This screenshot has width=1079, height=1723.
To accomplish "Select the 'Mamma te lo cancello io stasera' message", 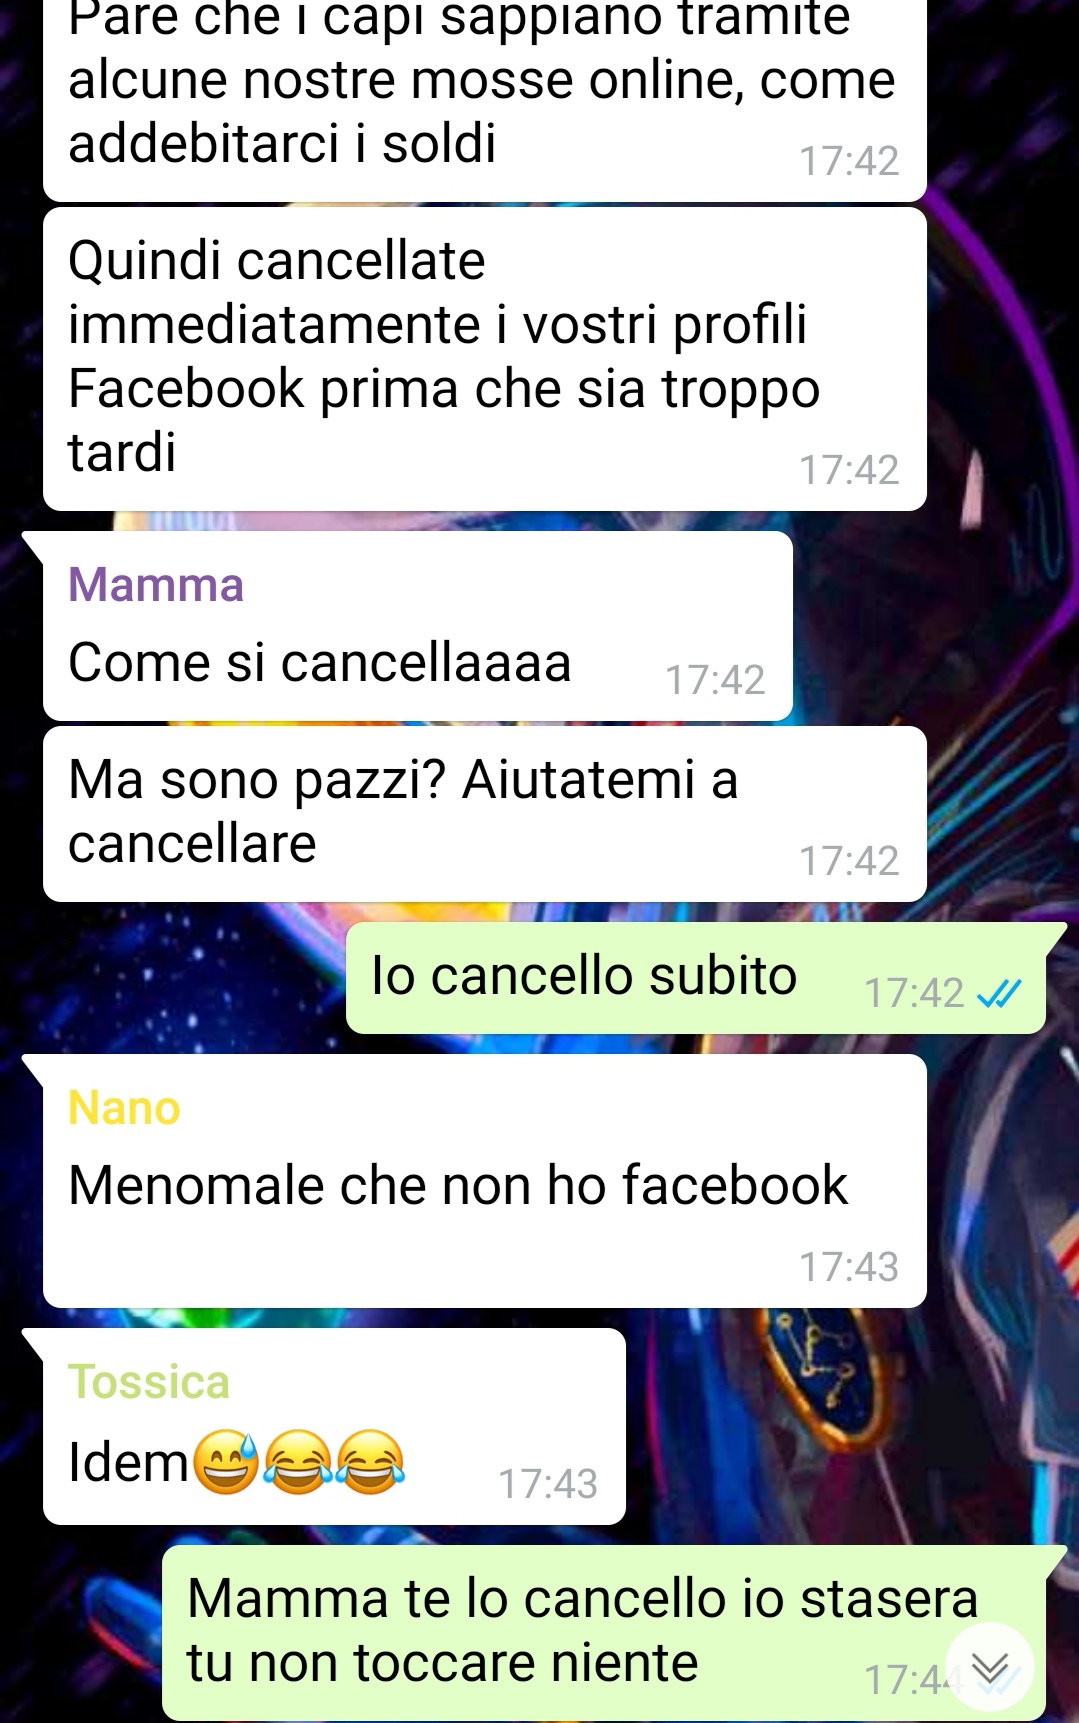I will [604, 1633].
